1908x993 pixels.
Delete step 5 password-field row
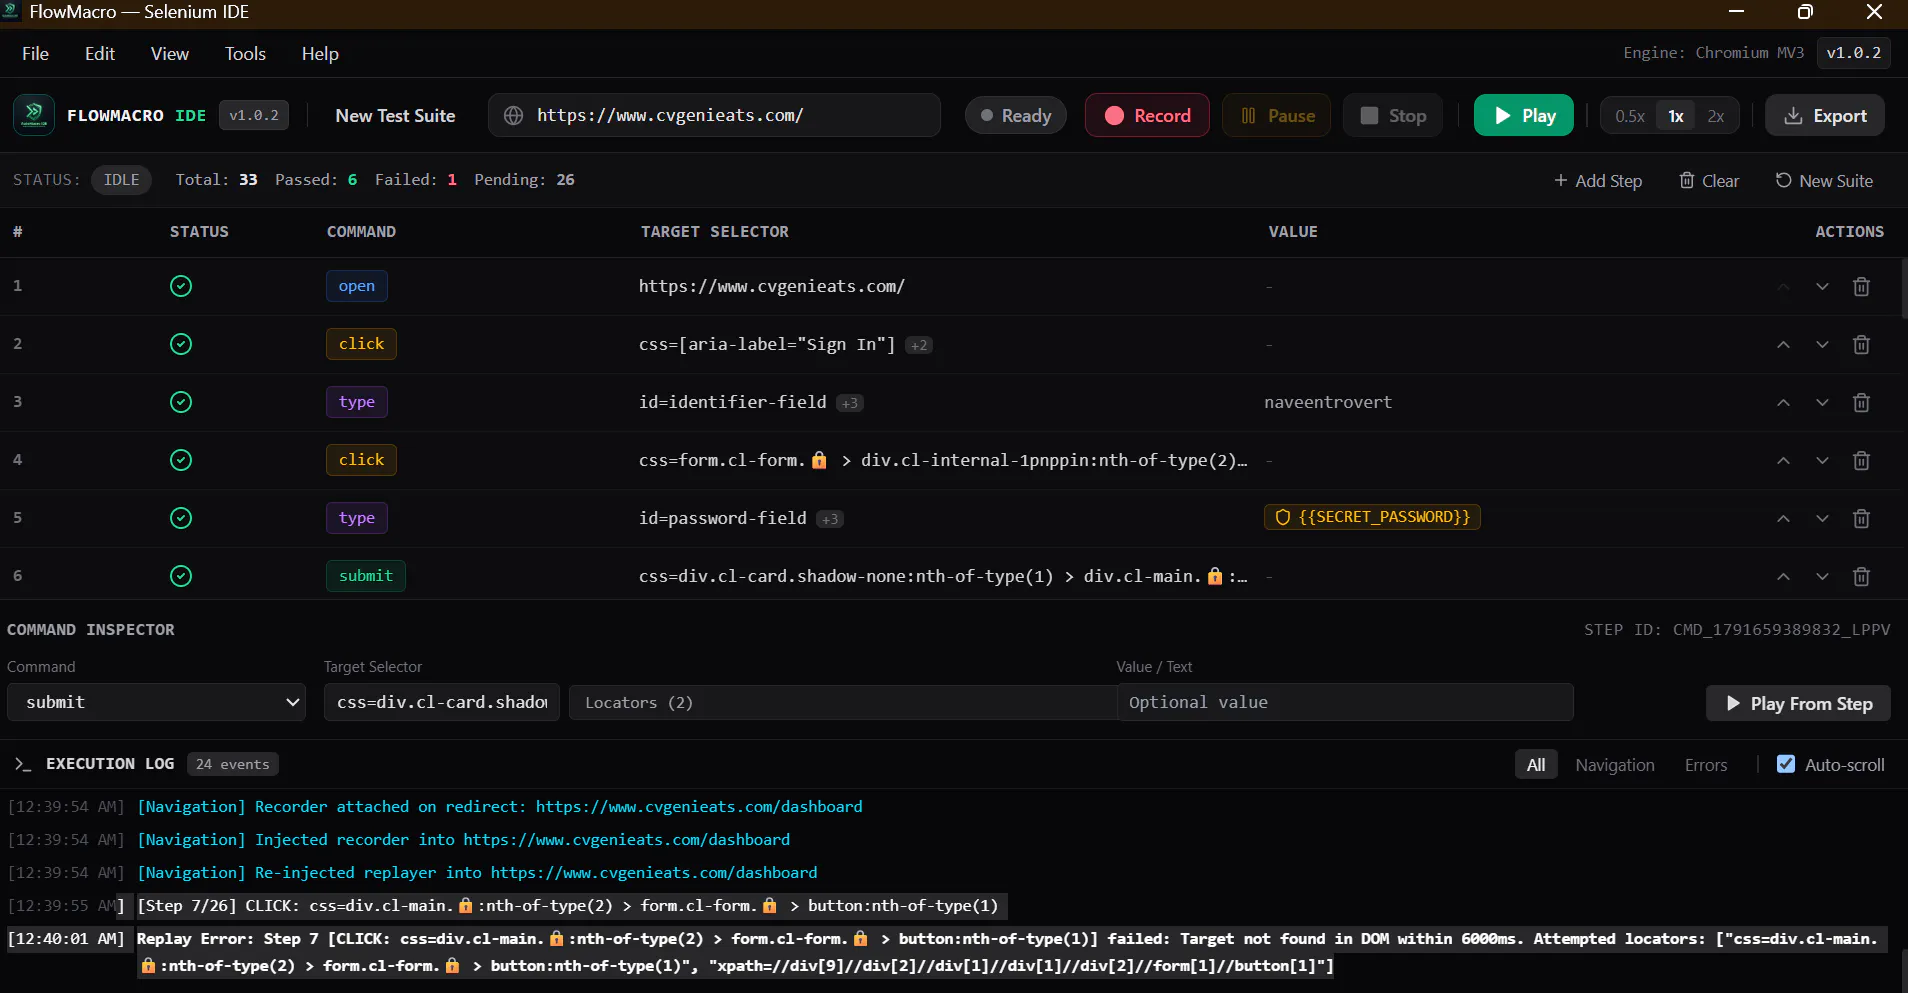(x=1861, y=519)
